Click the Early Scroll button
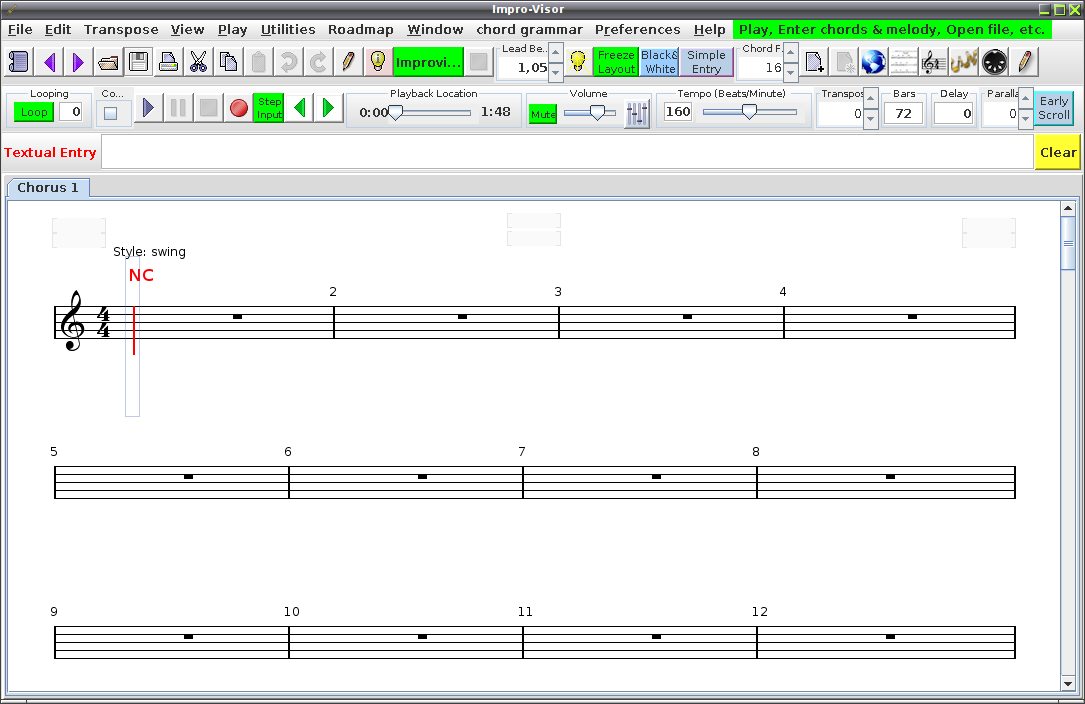This screenshot has width=1085, height=704. [1053, 108]
